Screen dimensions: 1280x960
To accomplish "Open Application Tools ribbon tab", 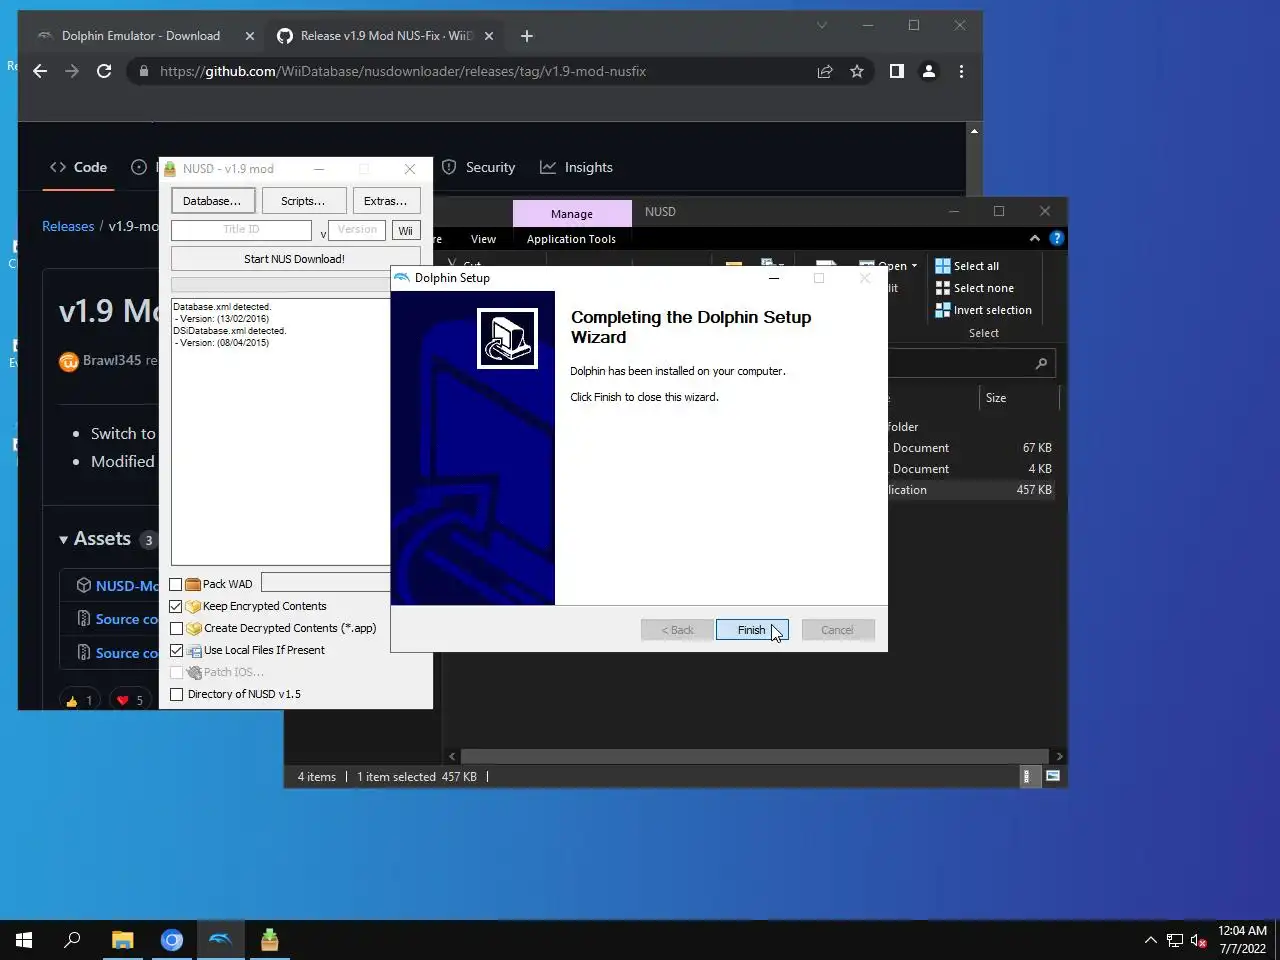I will (x=571, y=239).
